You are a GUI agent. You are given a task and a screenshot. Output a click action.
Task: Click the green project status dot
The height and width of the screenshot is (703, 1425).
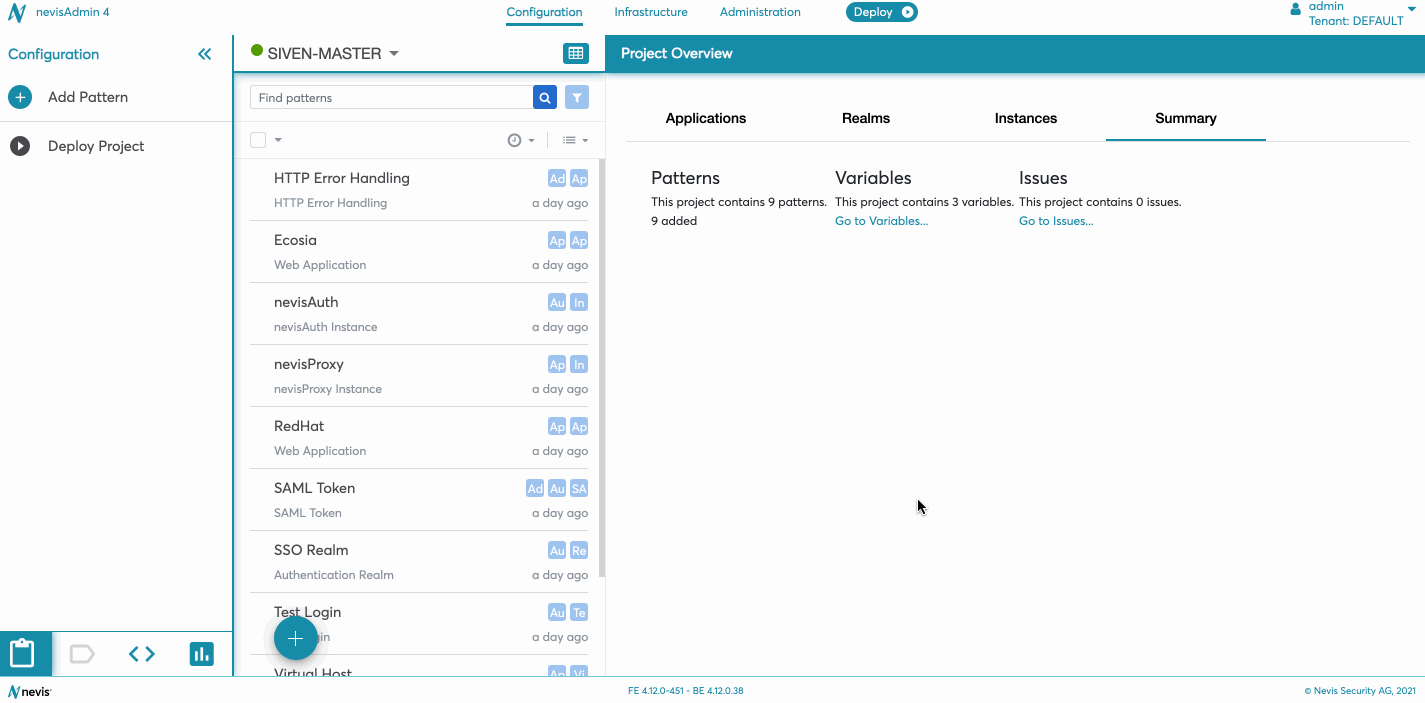[257, 51]
